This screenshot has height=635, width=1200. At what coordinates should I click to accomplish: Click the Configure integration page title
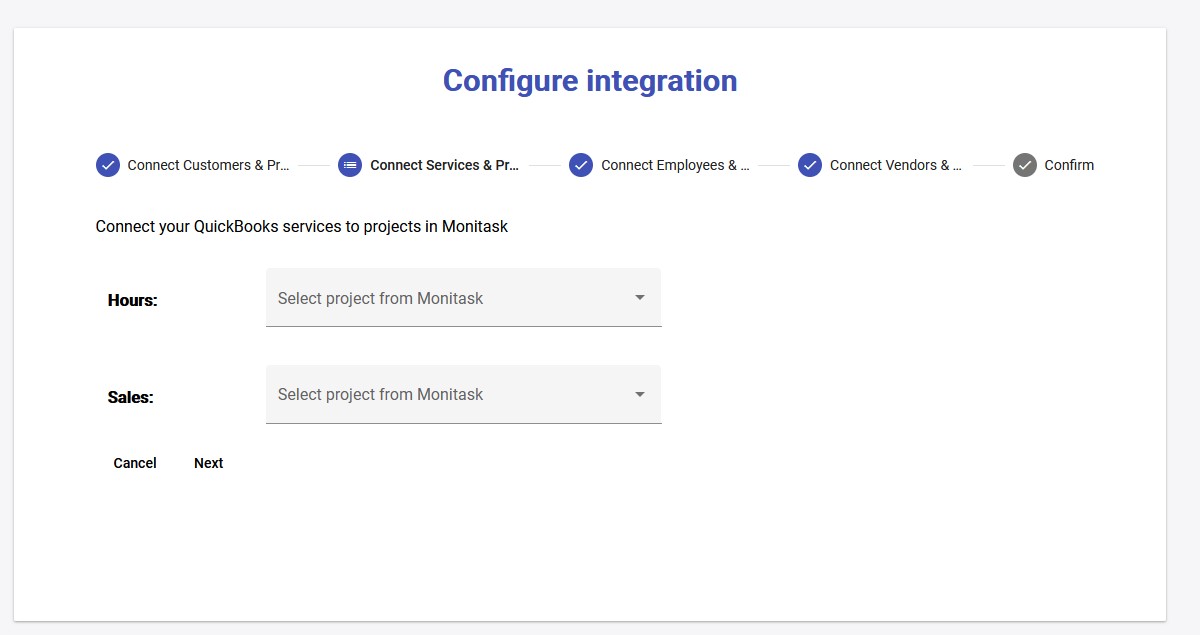tap(589, 80)
